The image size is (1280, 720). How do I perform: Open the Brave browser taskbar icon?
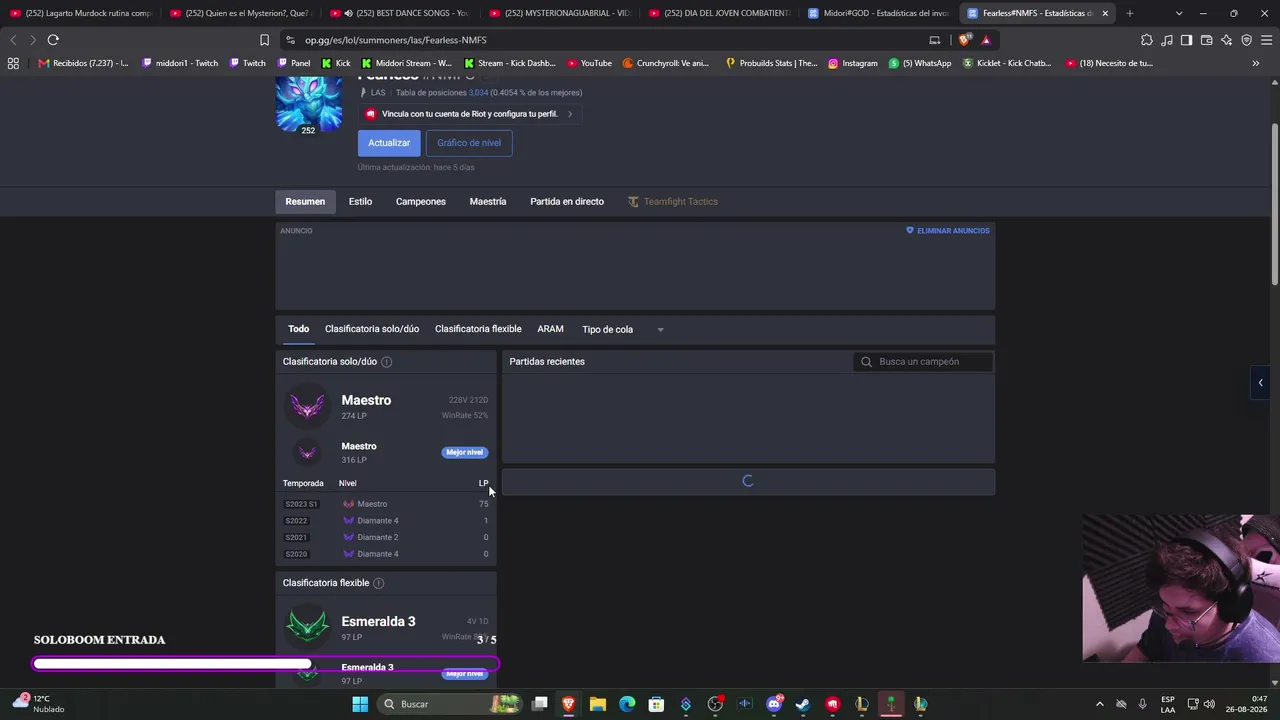pyautogui.click(x=568, y=704)
